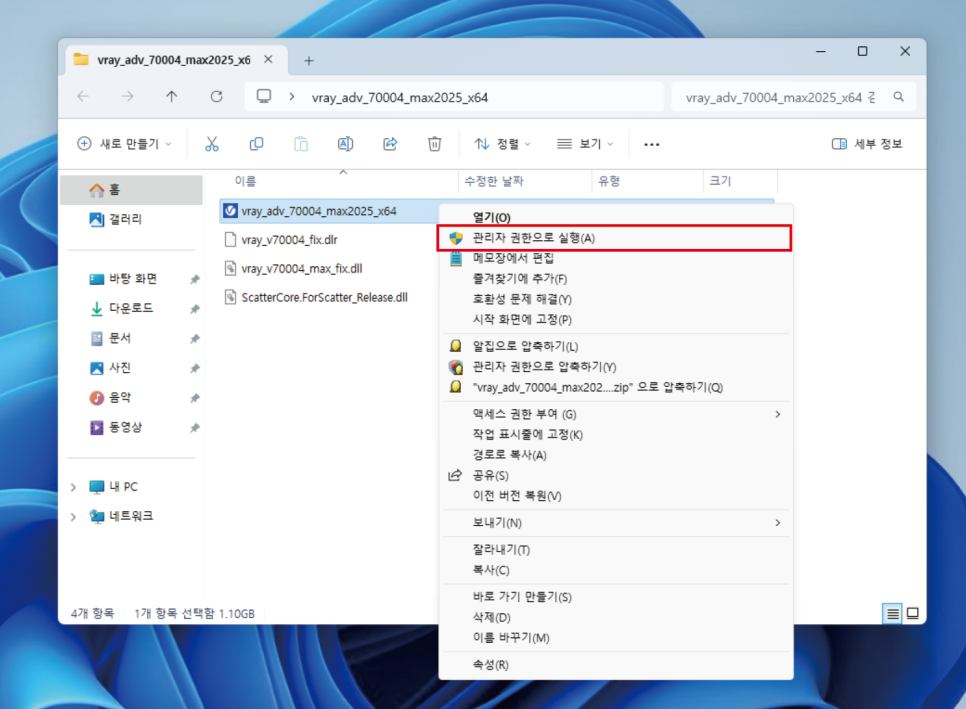Unpin 바탕 화면 using its pin icon

click(195, 279)
